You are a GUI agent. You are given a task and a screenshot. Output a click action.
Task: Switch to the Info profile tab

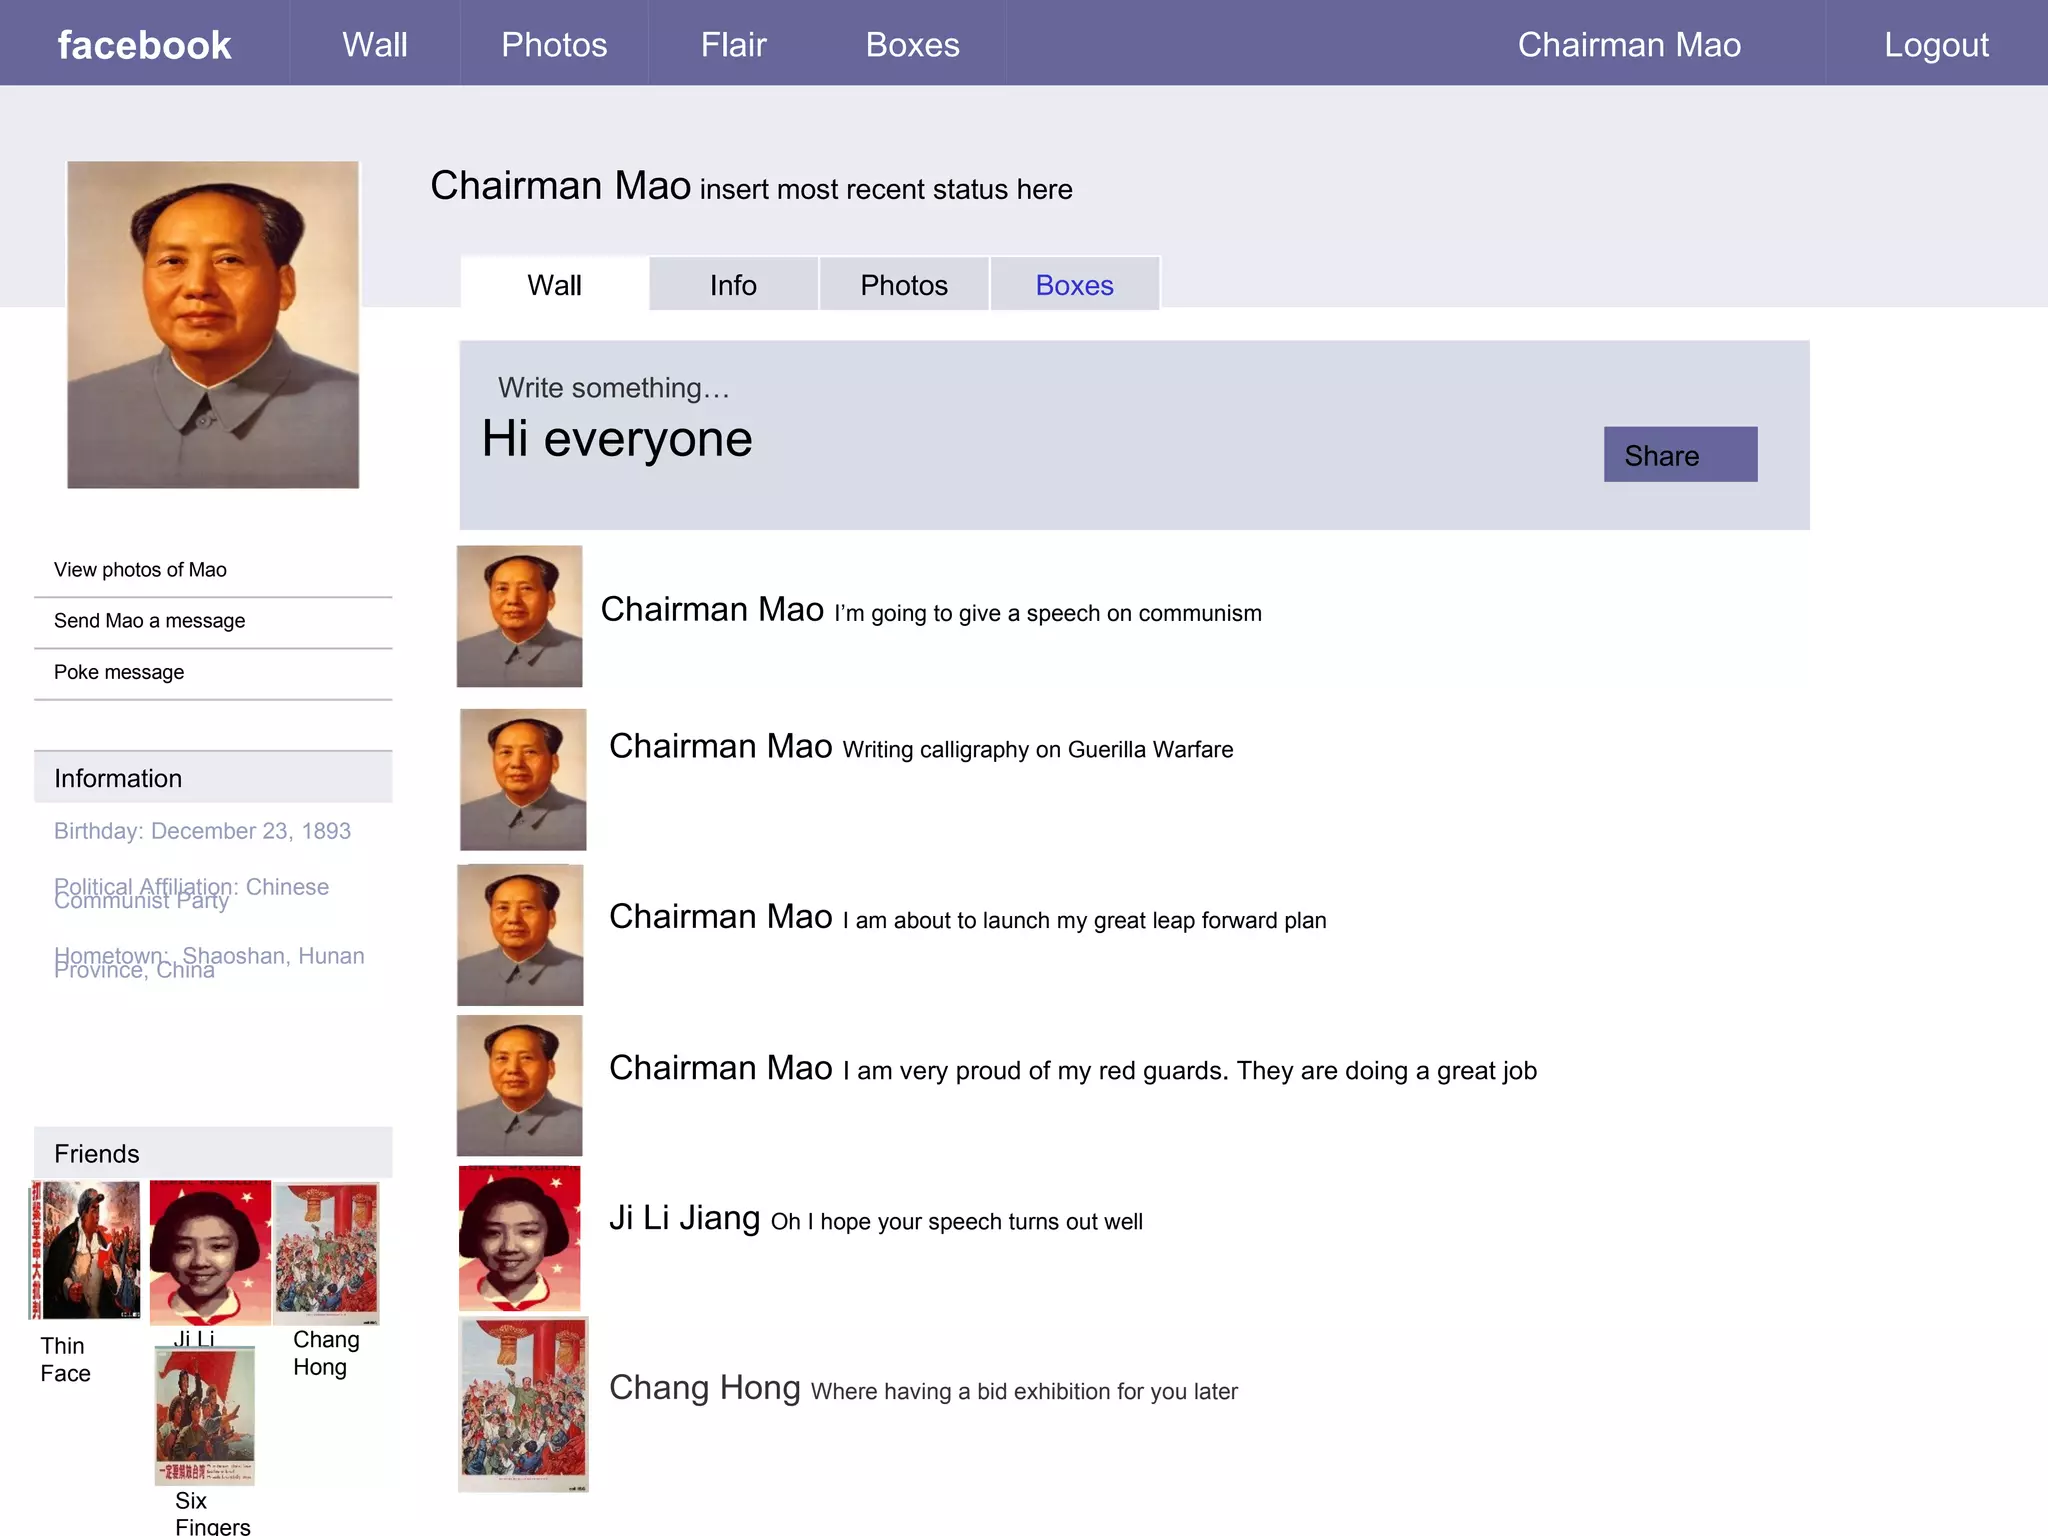733,285
